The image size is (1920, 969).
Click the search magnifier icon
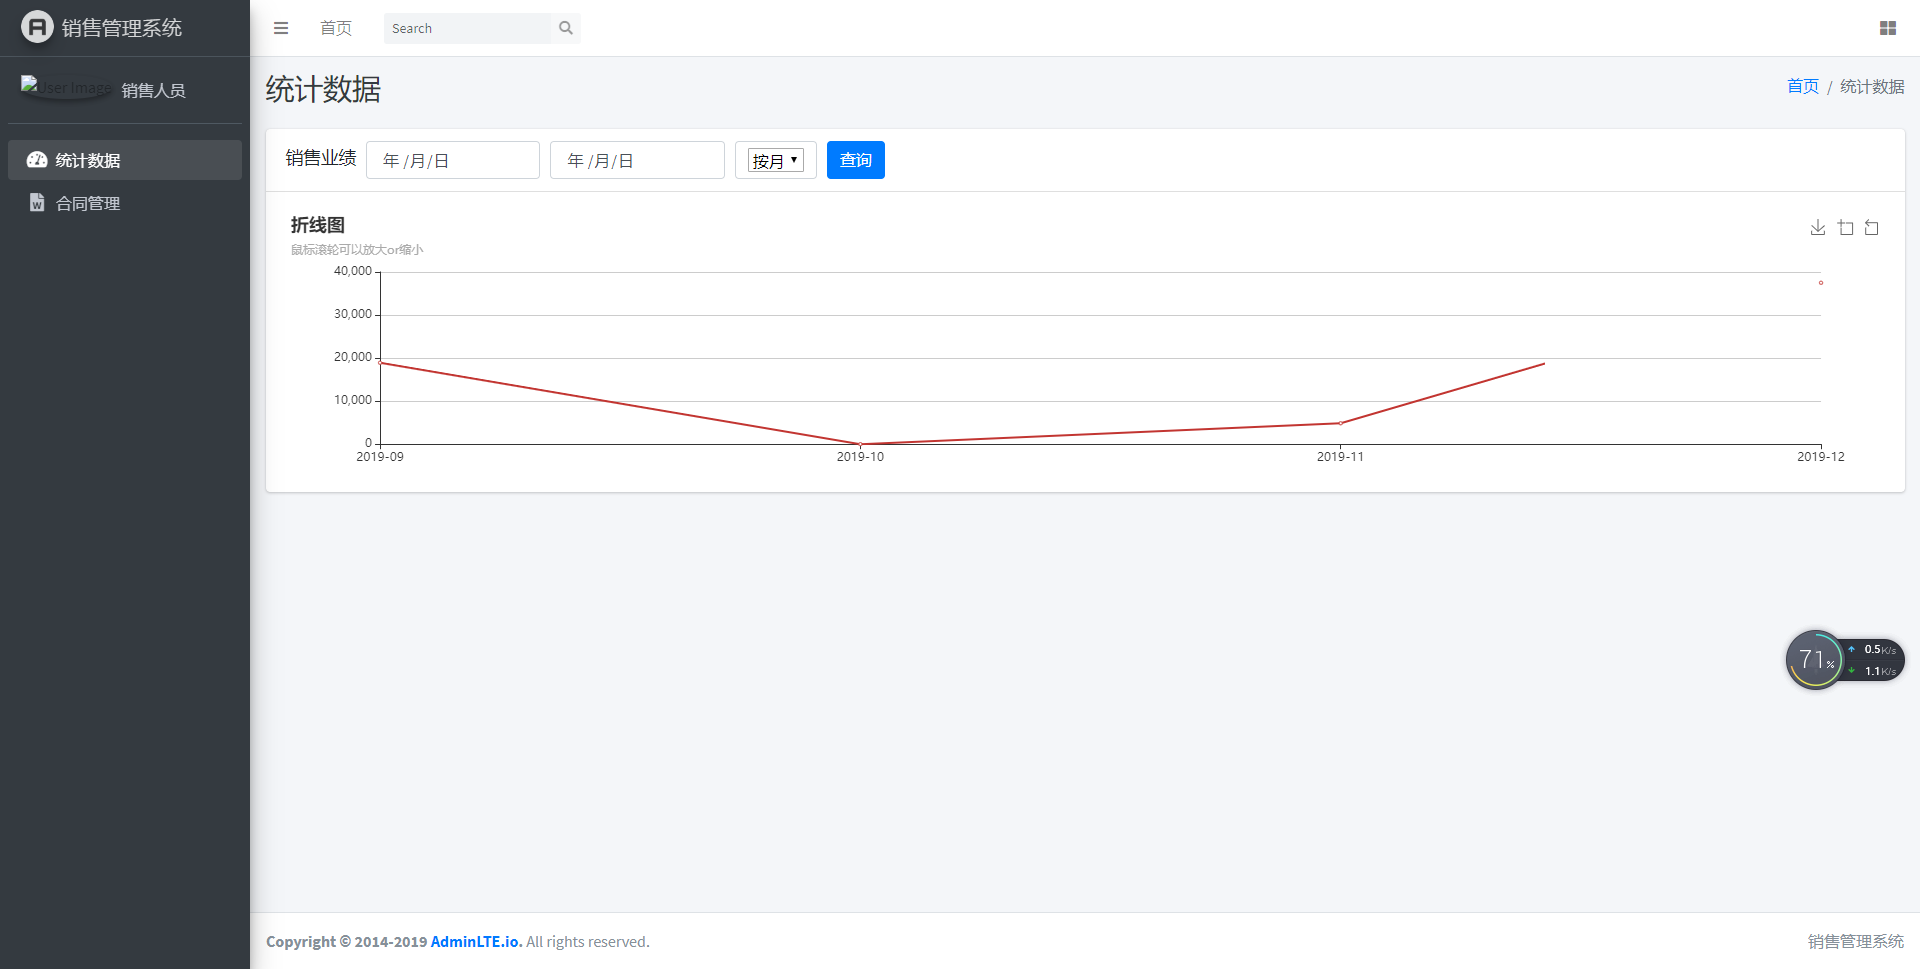pos(566,28)
